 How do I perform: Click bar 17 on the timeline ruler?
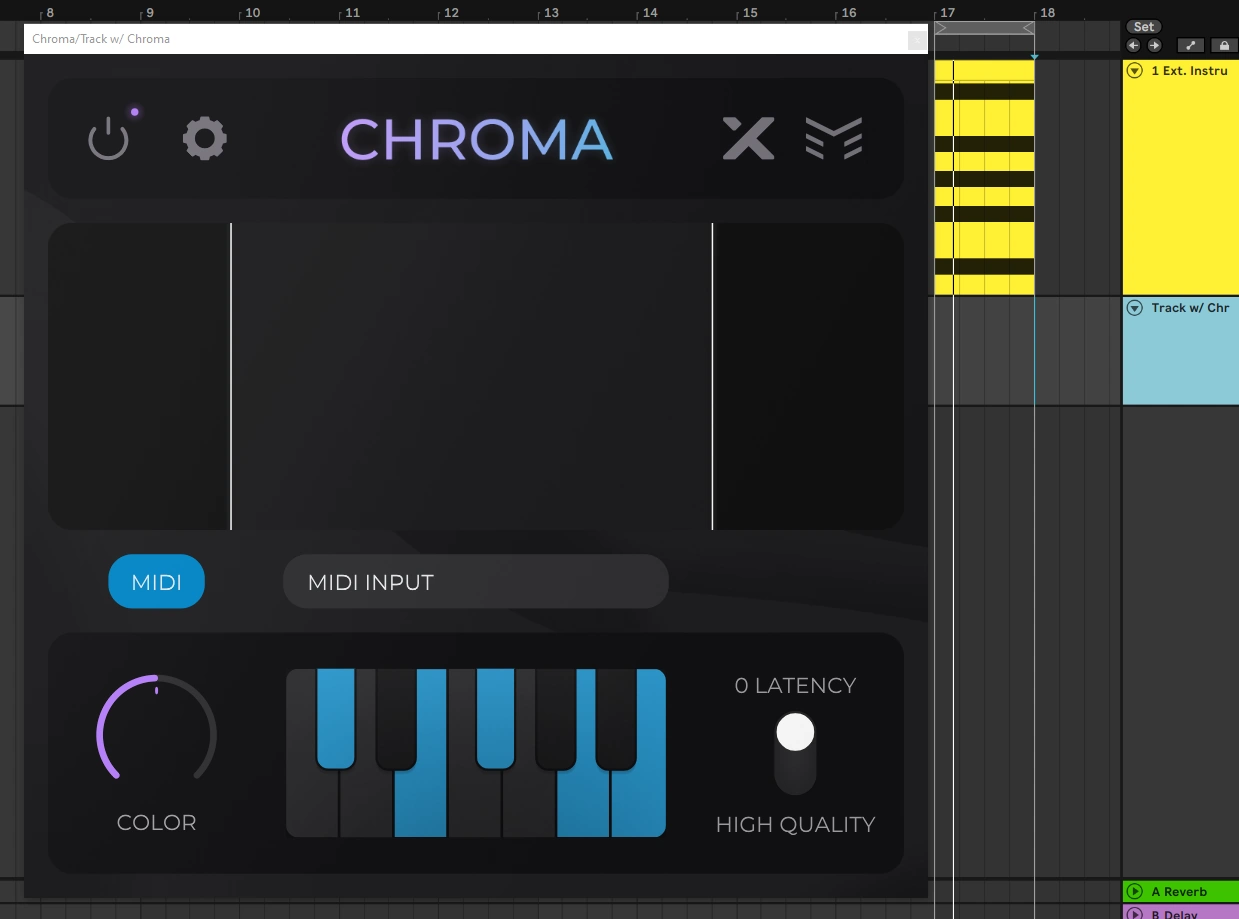(x=947, y=13)
